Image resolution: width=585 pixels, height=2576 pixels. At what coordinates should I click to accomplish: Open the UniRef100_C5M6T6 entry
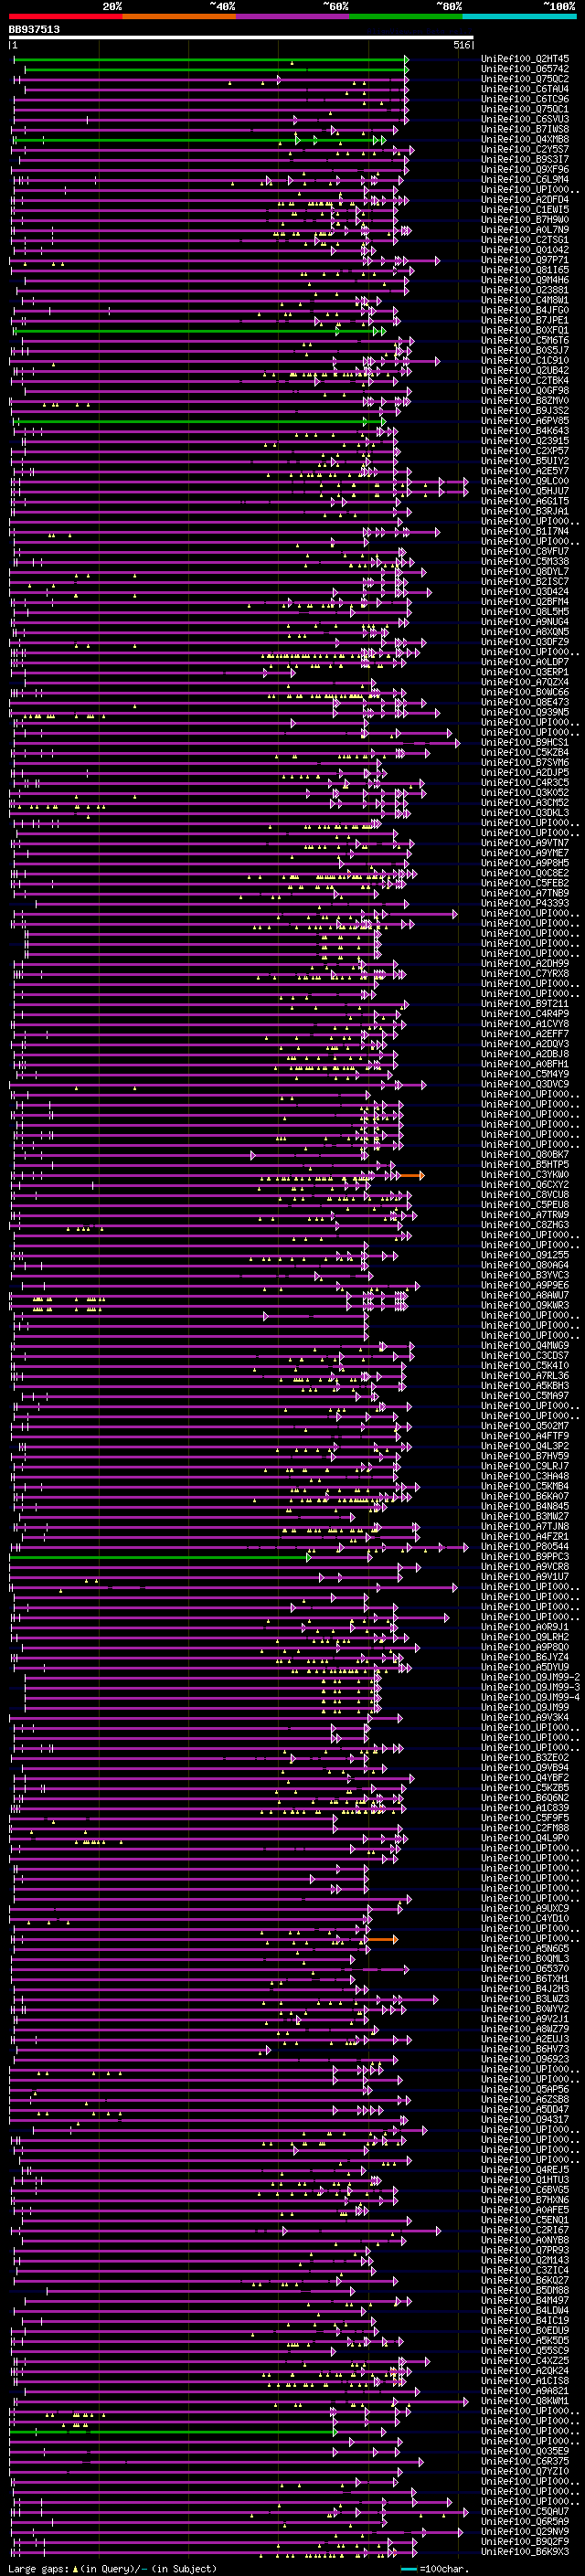525,340
